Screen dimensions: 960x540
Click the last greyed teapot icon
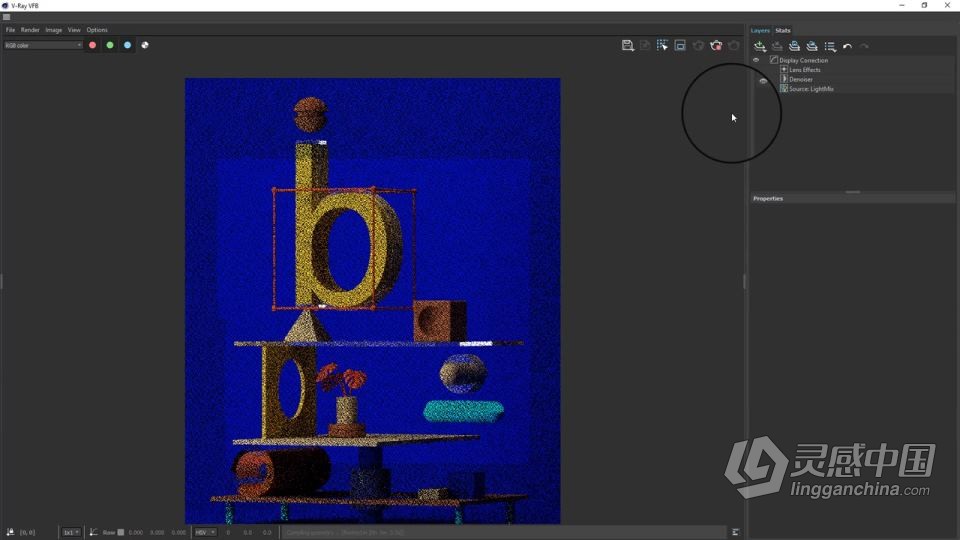point(733,45)
